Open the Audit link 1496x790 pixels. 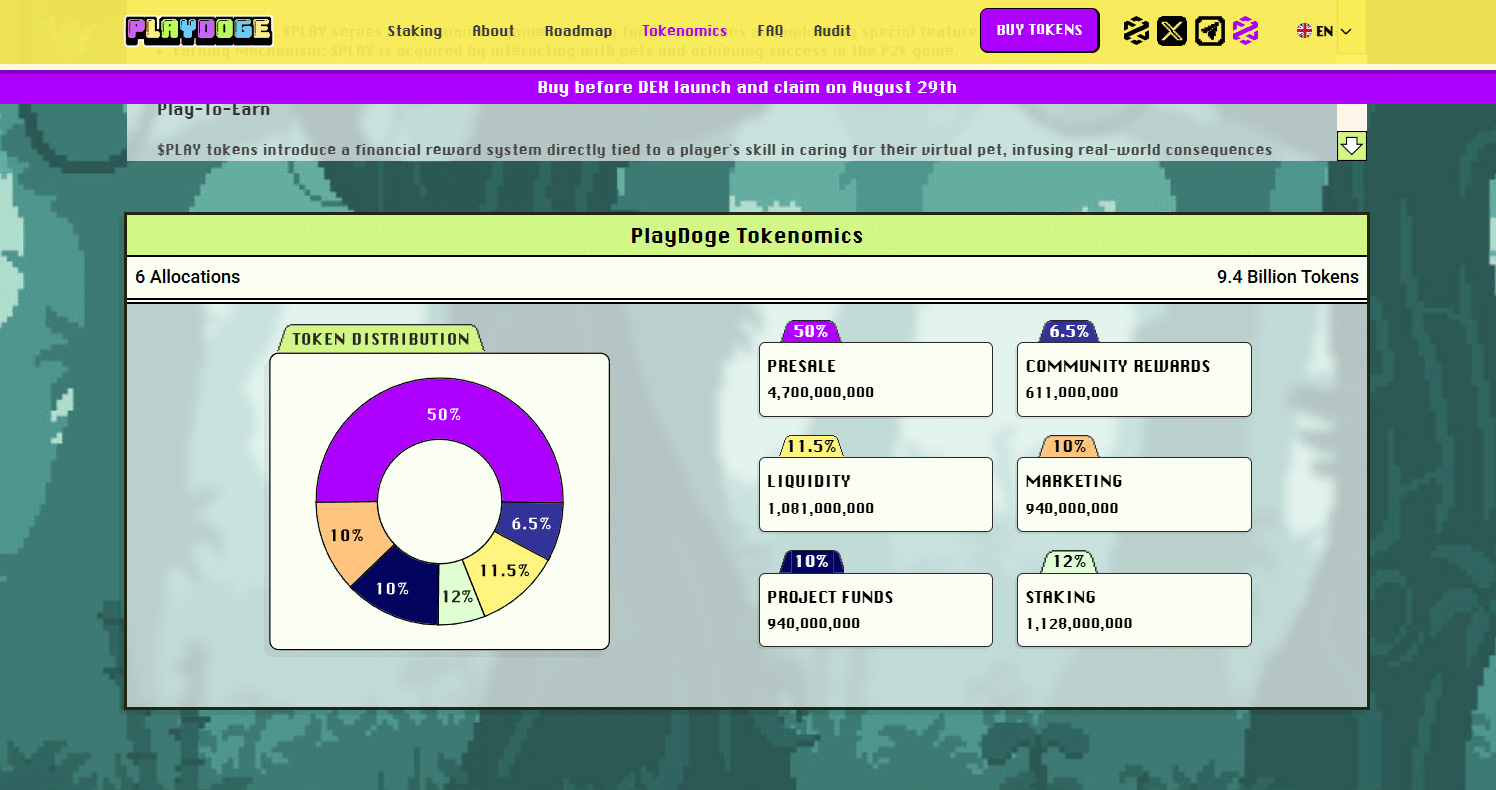832,31
